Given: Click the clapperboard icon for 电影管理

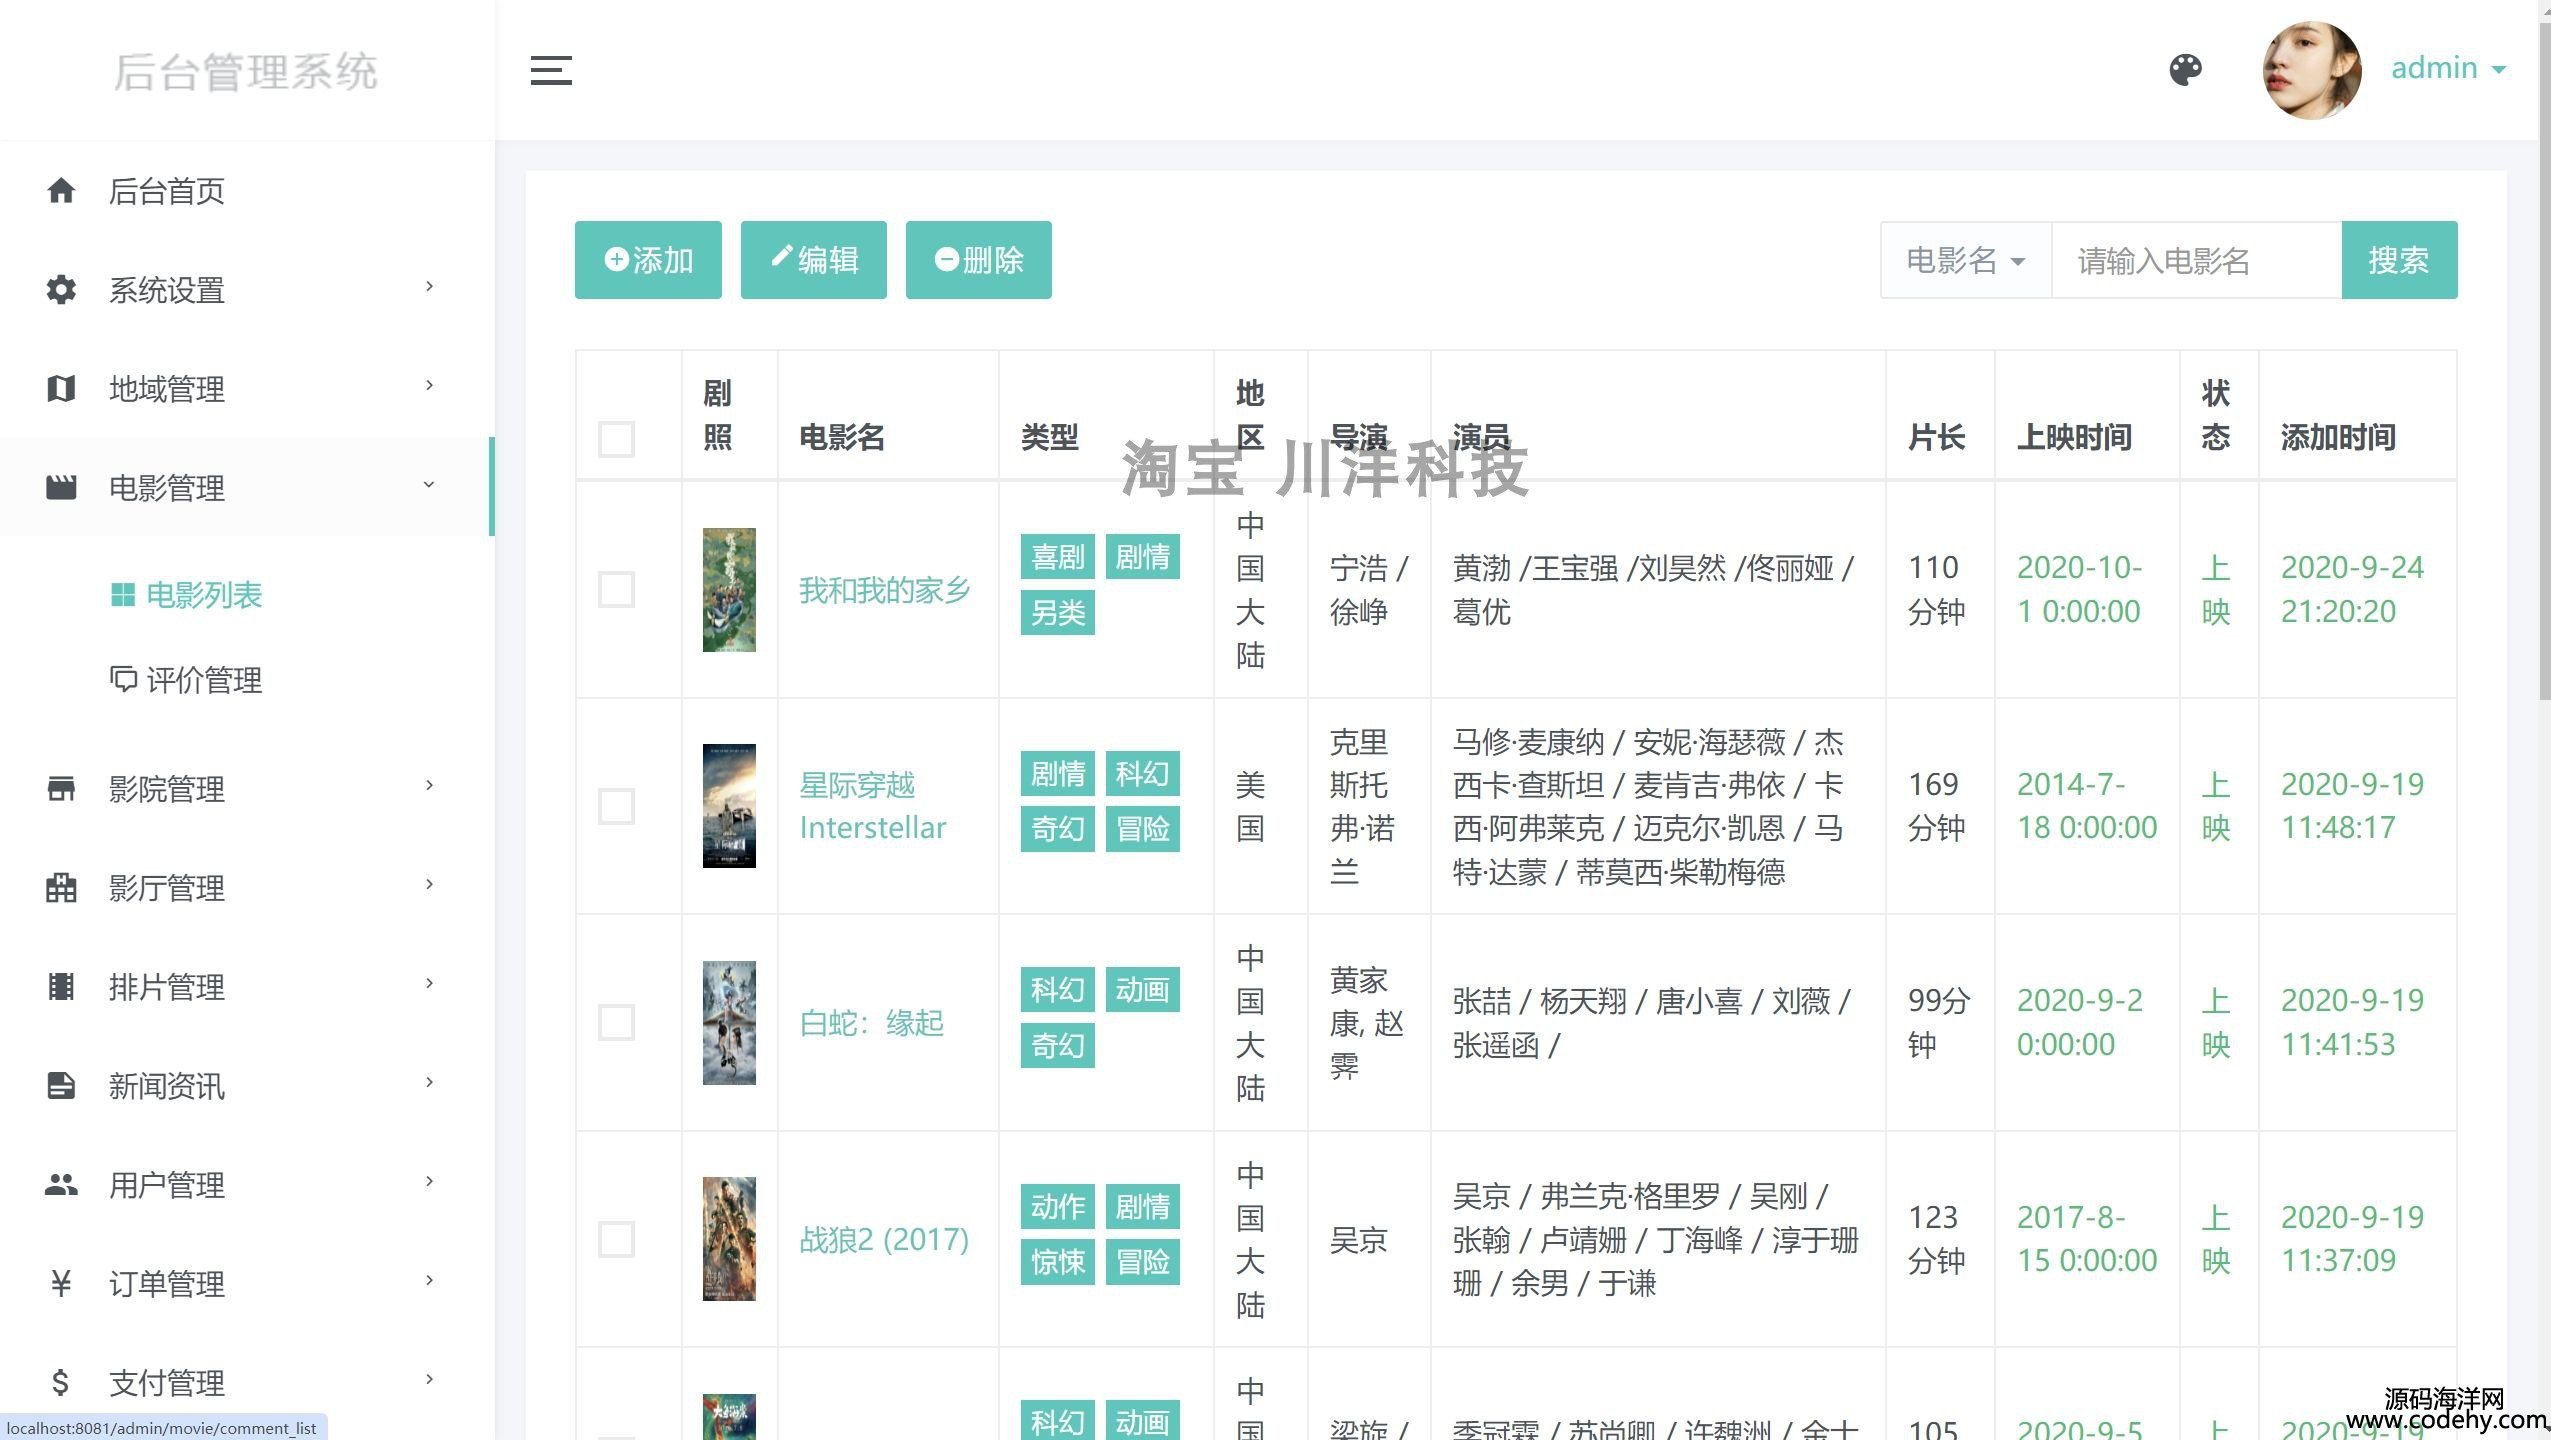Looking at the screenshot, I should click(61, 487).
